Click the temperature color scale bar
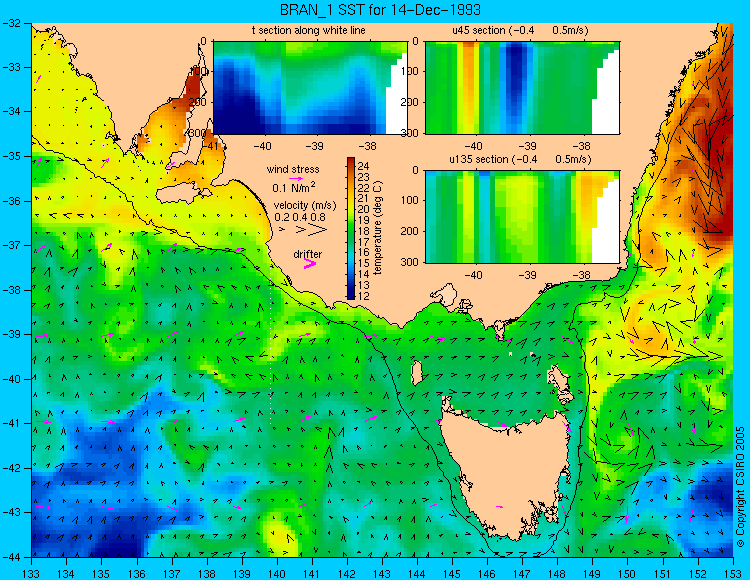The width and height of the screenshot is (750, 580). click(351, 228)
